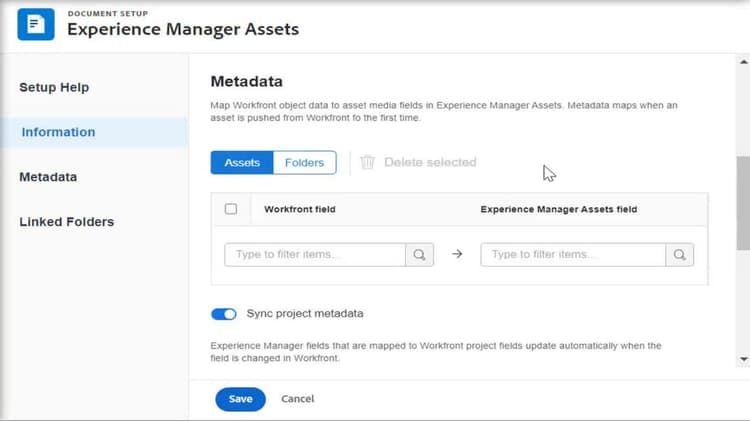Open the Setup Help section
The width and height of the screenshot is (750, 421).
54,87
